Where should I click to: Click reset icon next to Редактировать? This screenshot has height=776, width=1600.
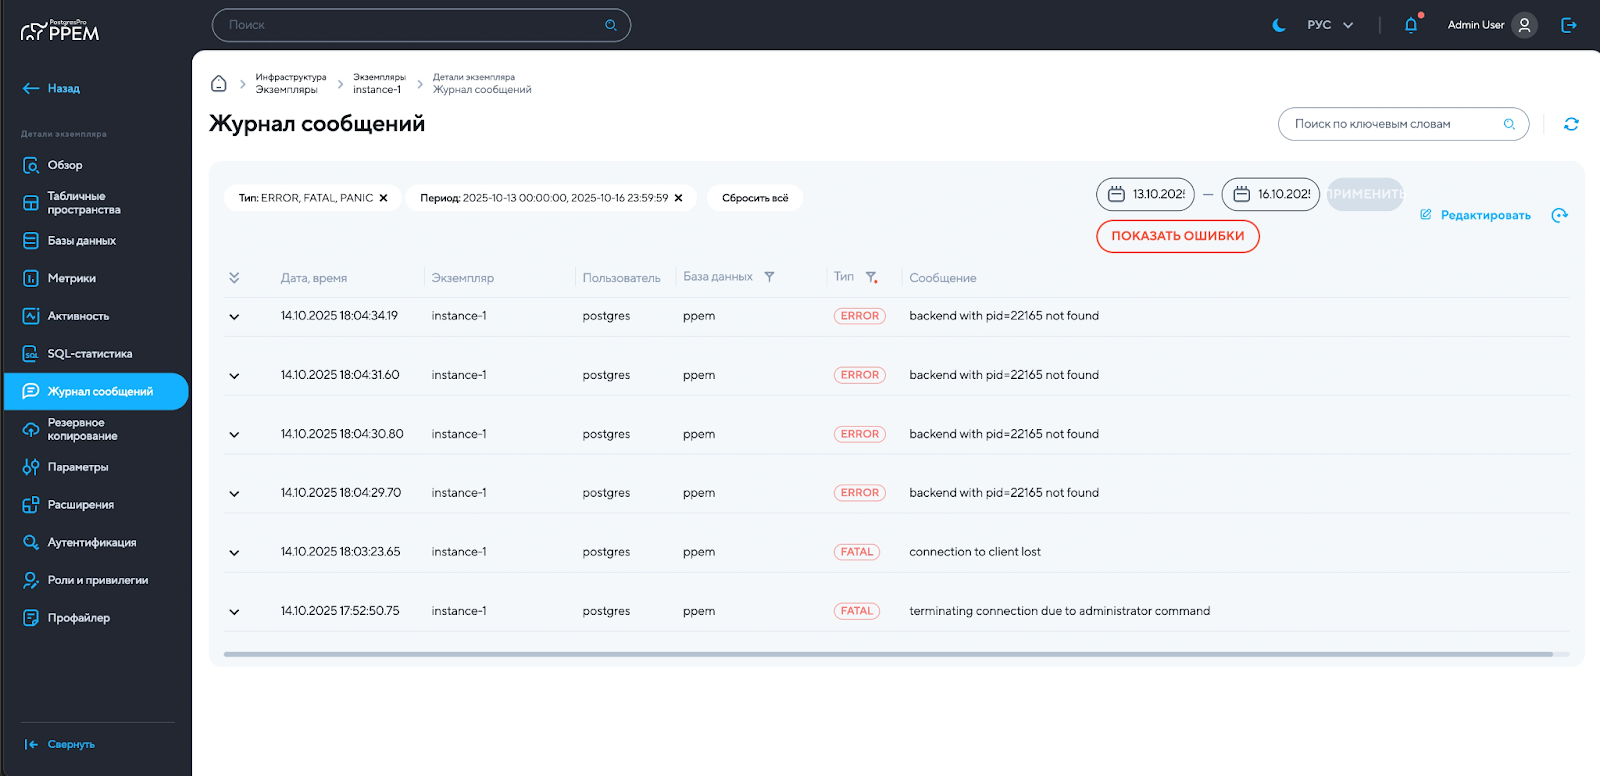coord(1559,215)
